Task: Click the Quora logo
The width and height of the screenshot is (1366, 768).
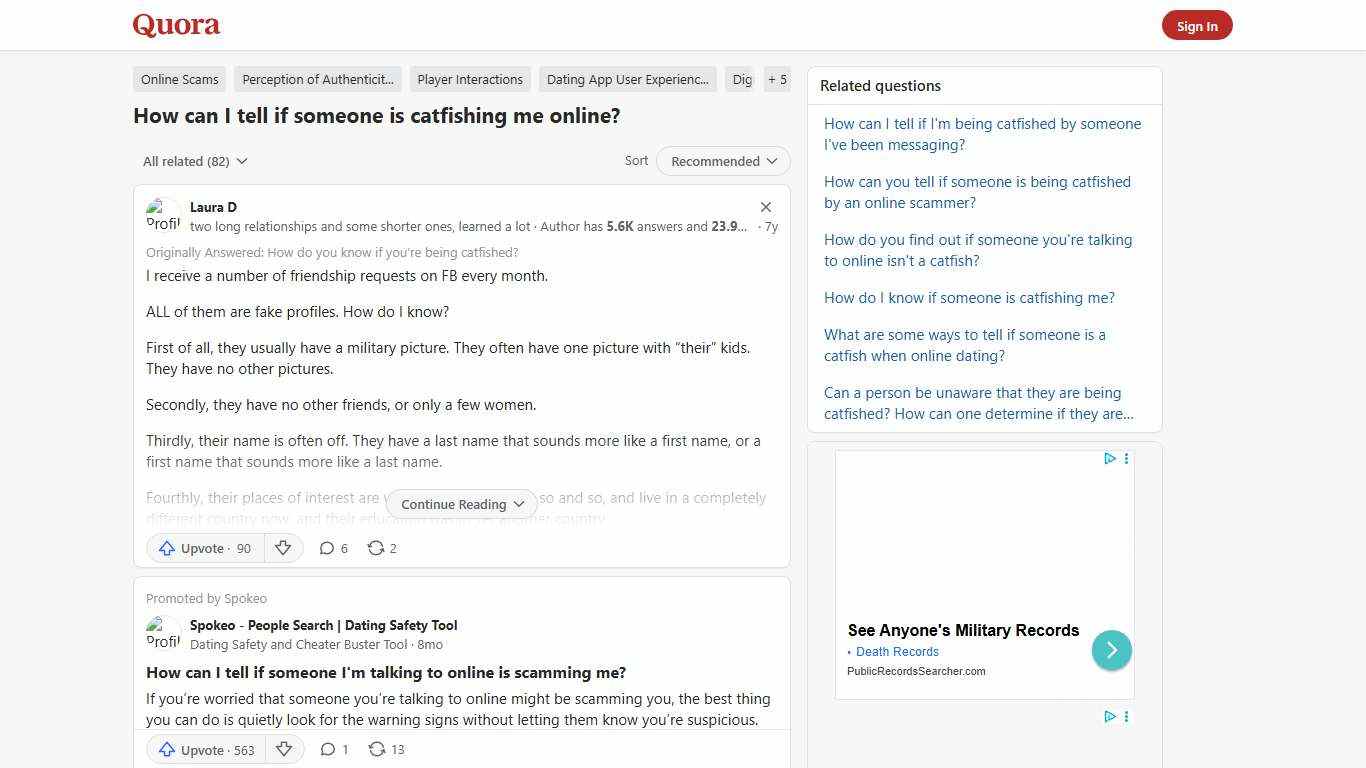Action: click(176, 25)
